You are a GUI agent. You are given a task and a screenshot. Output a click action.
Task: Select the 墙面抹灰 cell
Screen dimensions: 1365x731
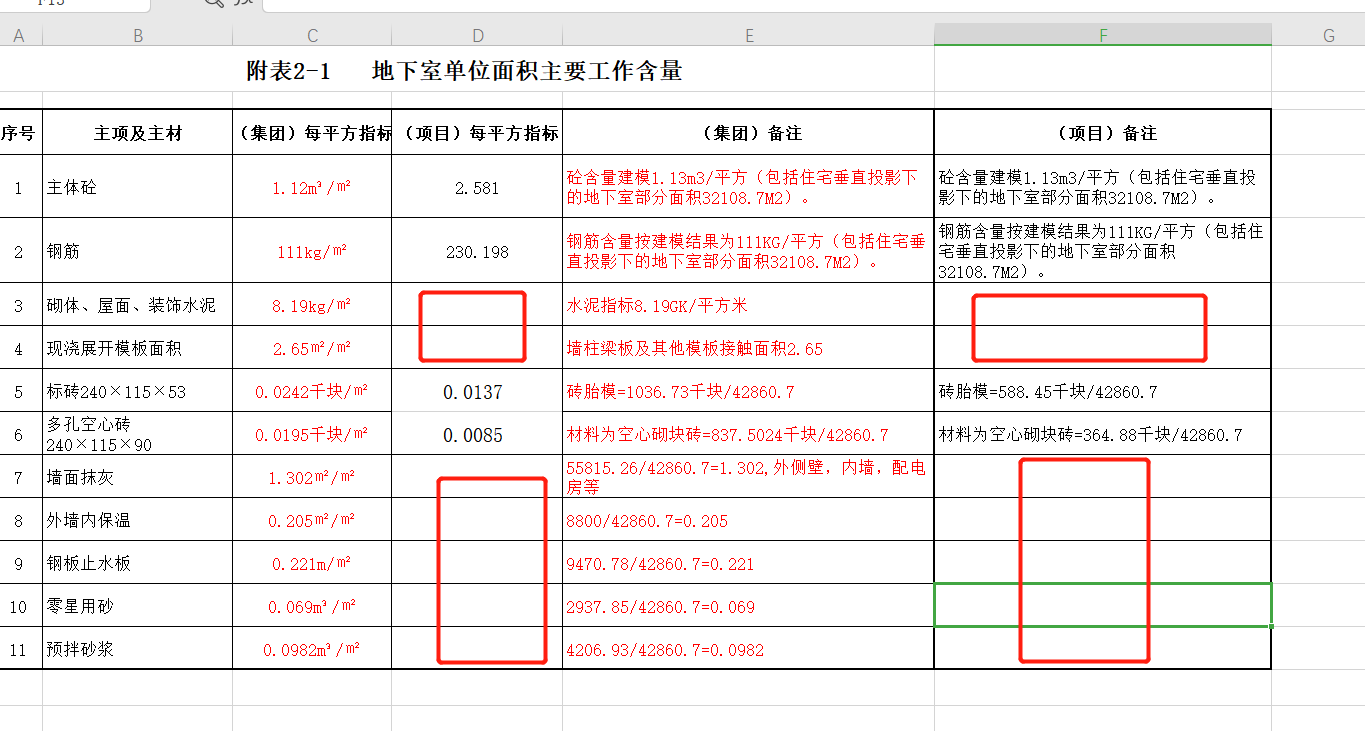click(138, 477)
